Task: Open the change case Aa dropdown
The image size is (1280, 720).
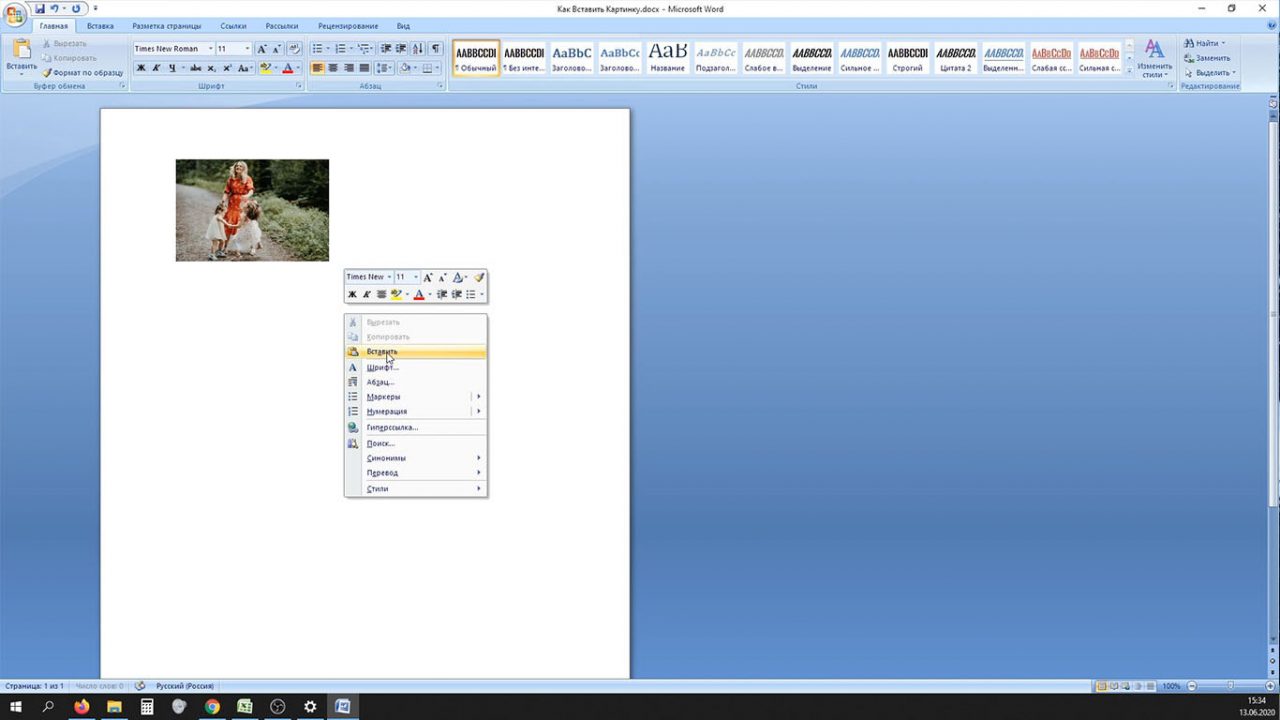Action: 245,68
